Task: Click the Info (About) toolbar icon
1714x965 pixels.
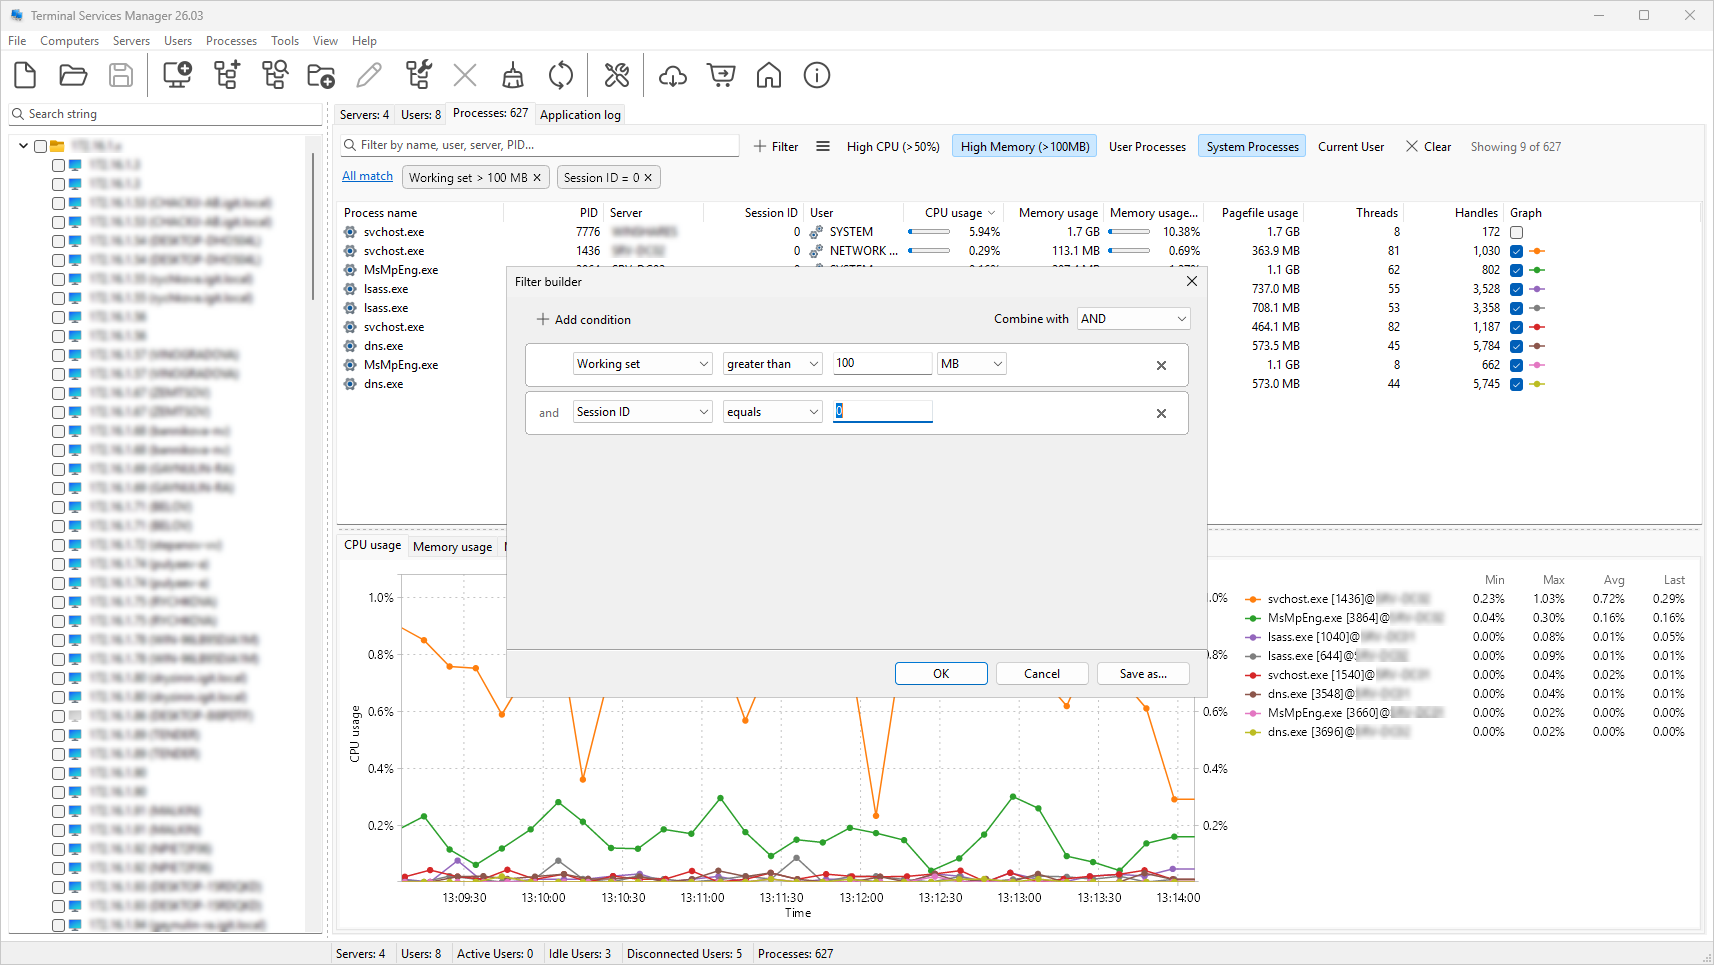Action: pos(816,75)
